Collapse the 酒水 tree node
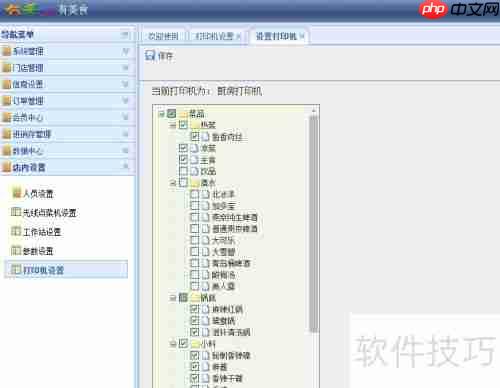 pos(173,183)
